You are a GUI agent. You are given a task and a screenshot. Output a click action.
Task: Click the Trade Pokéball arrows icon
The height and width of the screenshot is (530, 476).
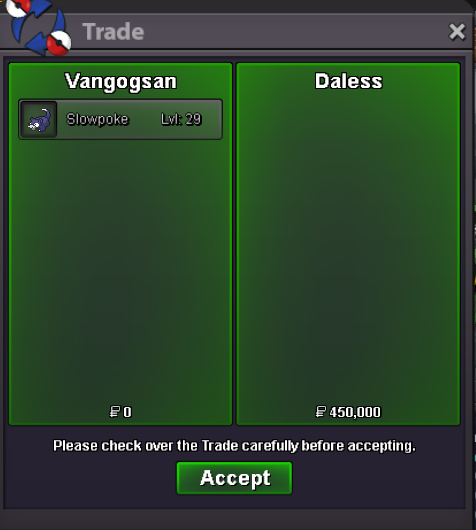click(x=38, y=27)
